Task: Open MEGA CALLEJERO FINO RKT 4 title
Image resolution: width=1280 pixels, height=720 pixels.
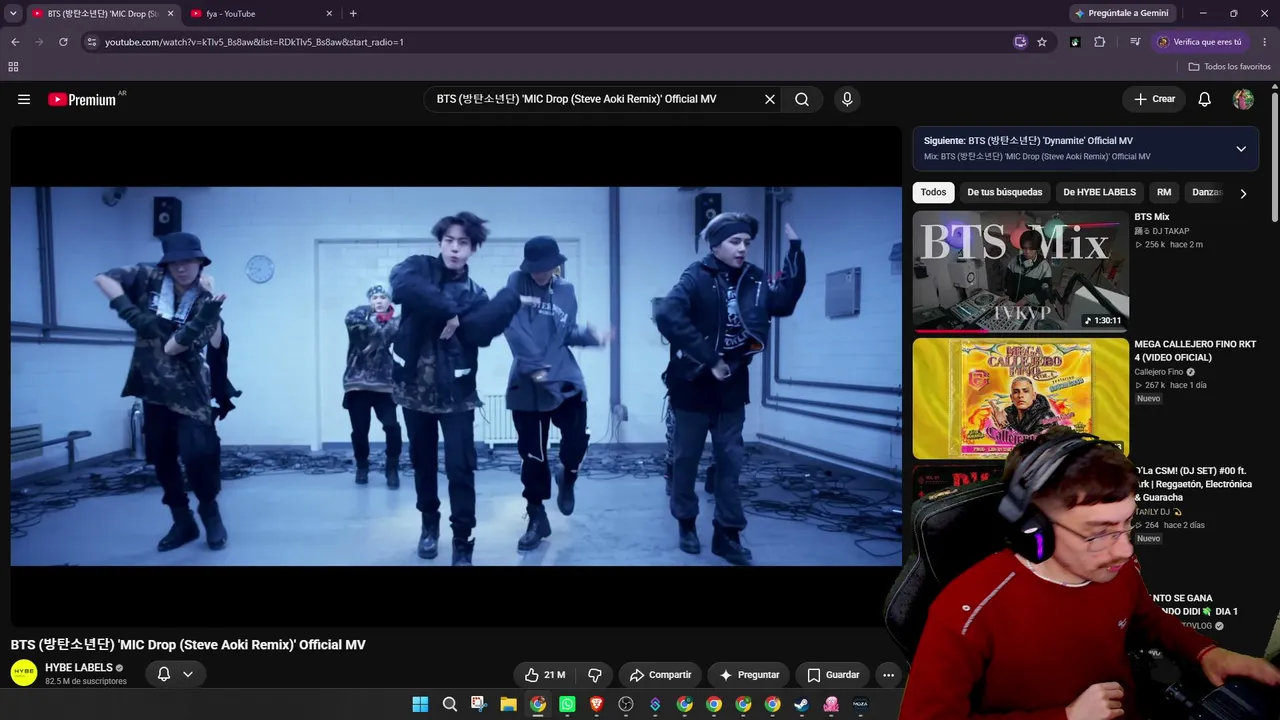Action: [1195, 351]
